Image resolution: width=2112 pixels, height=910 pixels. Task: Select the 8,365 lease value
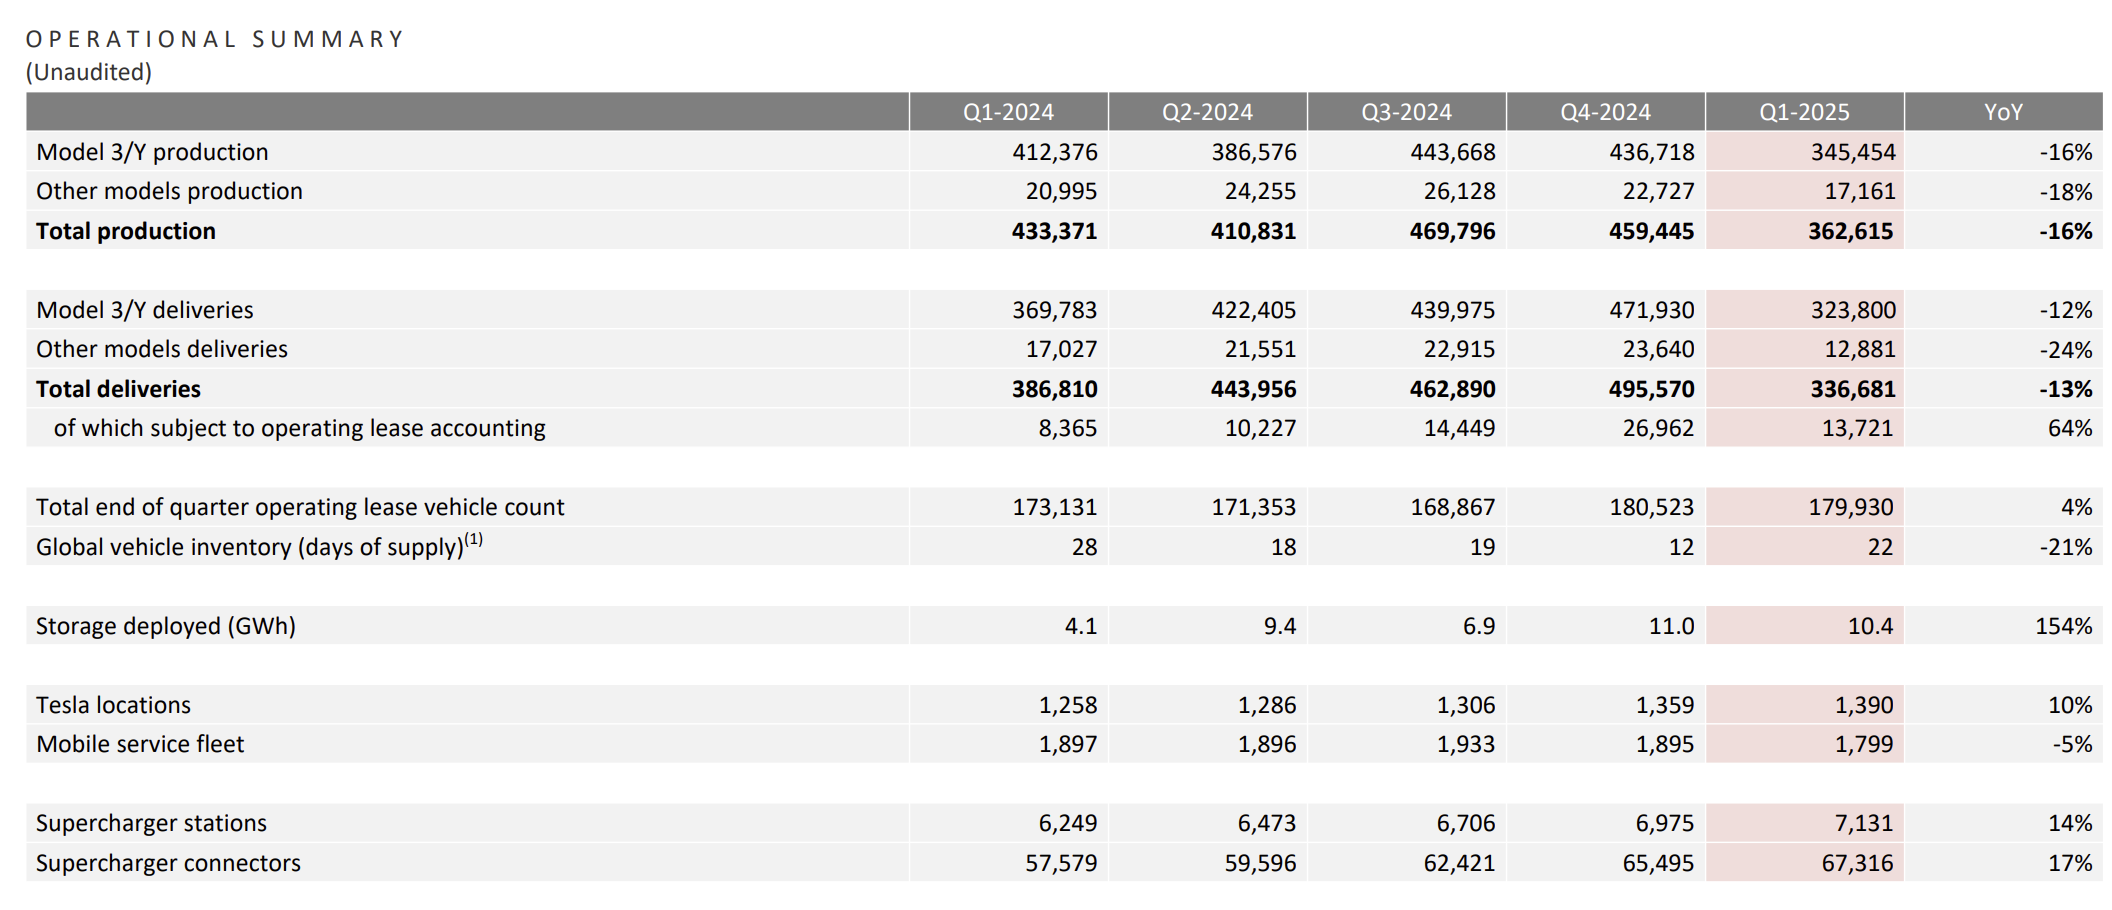coord(1067,428)
